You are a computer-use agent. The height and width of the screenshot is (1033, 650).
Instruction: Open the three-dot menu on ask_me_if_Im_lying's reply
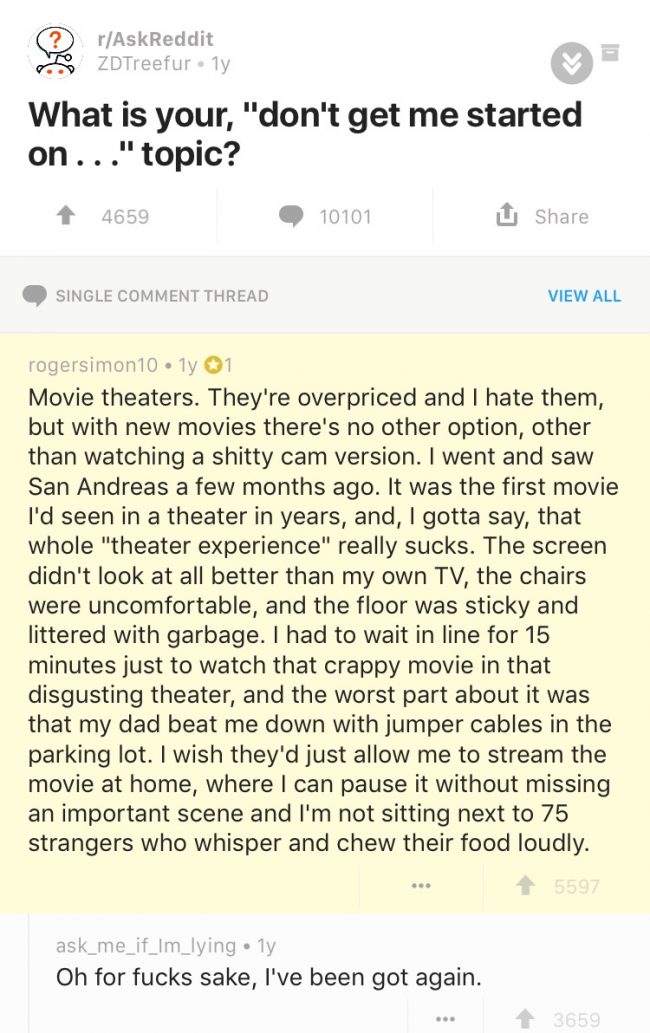[x=445, y=1019]
